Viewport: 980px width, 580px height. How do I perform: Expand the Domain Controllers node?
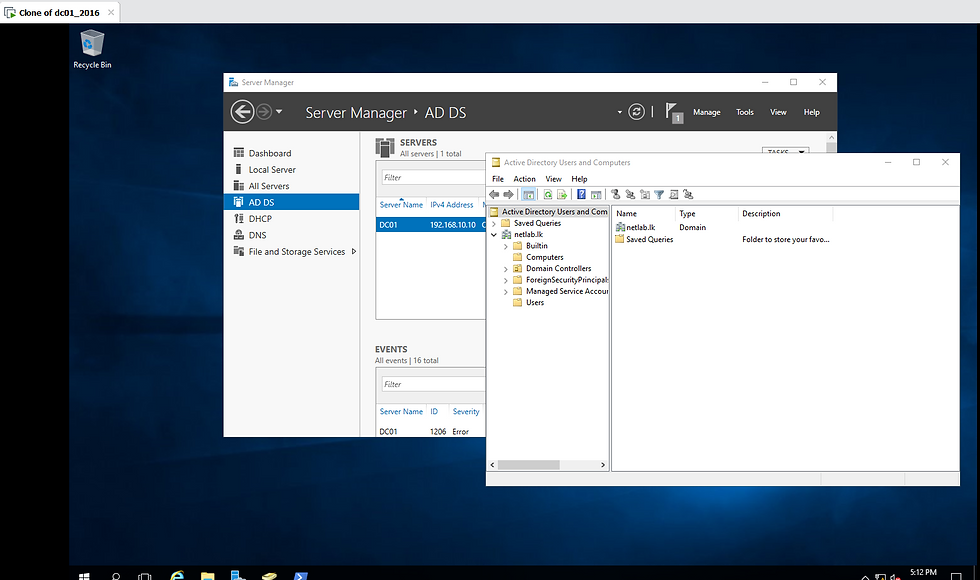pos(506,269)
